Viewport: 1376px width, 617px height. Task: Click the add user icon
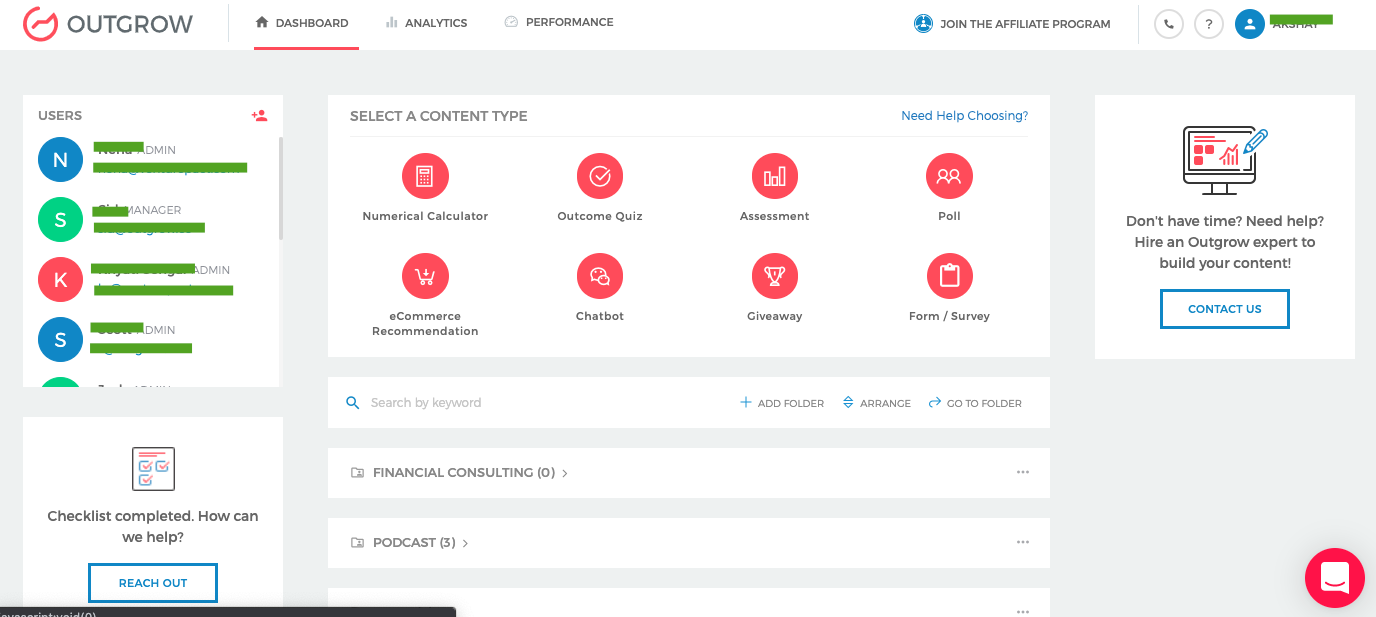pos(260,116)
